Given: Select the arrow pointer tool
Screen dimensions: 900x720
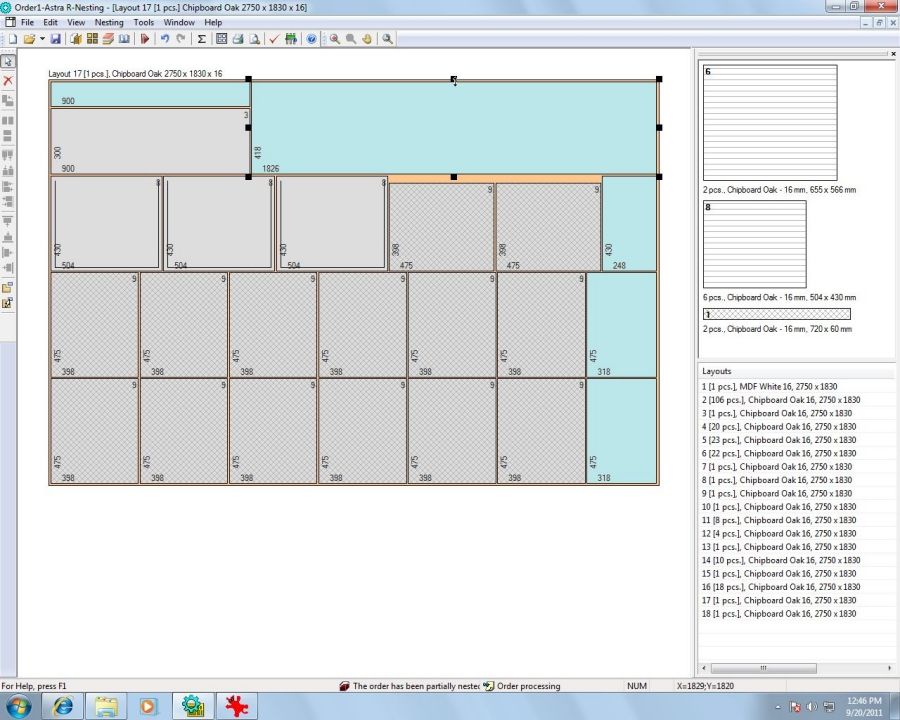Looking at the screenshot, I should coord(8,62).
